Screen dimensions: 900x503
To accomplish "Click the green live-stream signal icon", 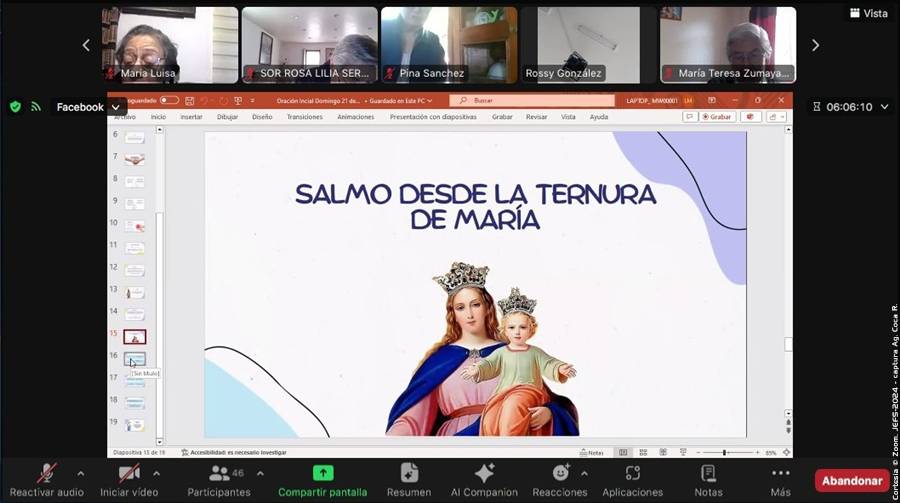I will point(36,107).
